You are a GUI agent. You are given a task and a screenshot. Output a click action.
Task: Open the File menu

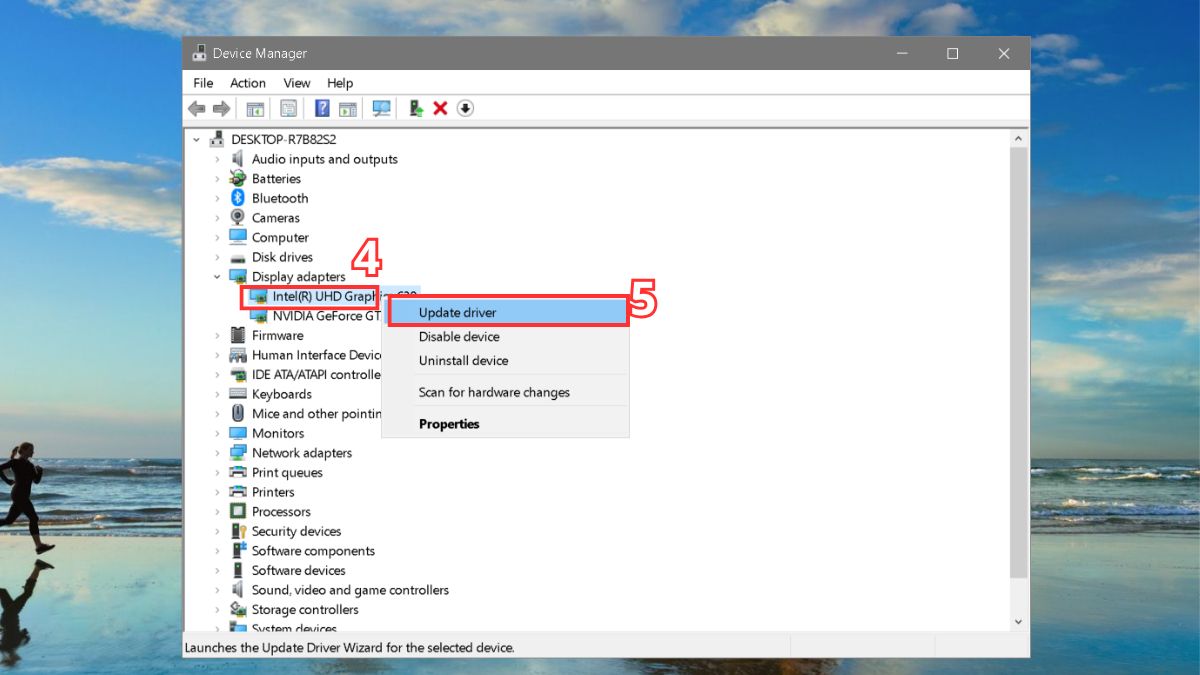click(203, 83)
